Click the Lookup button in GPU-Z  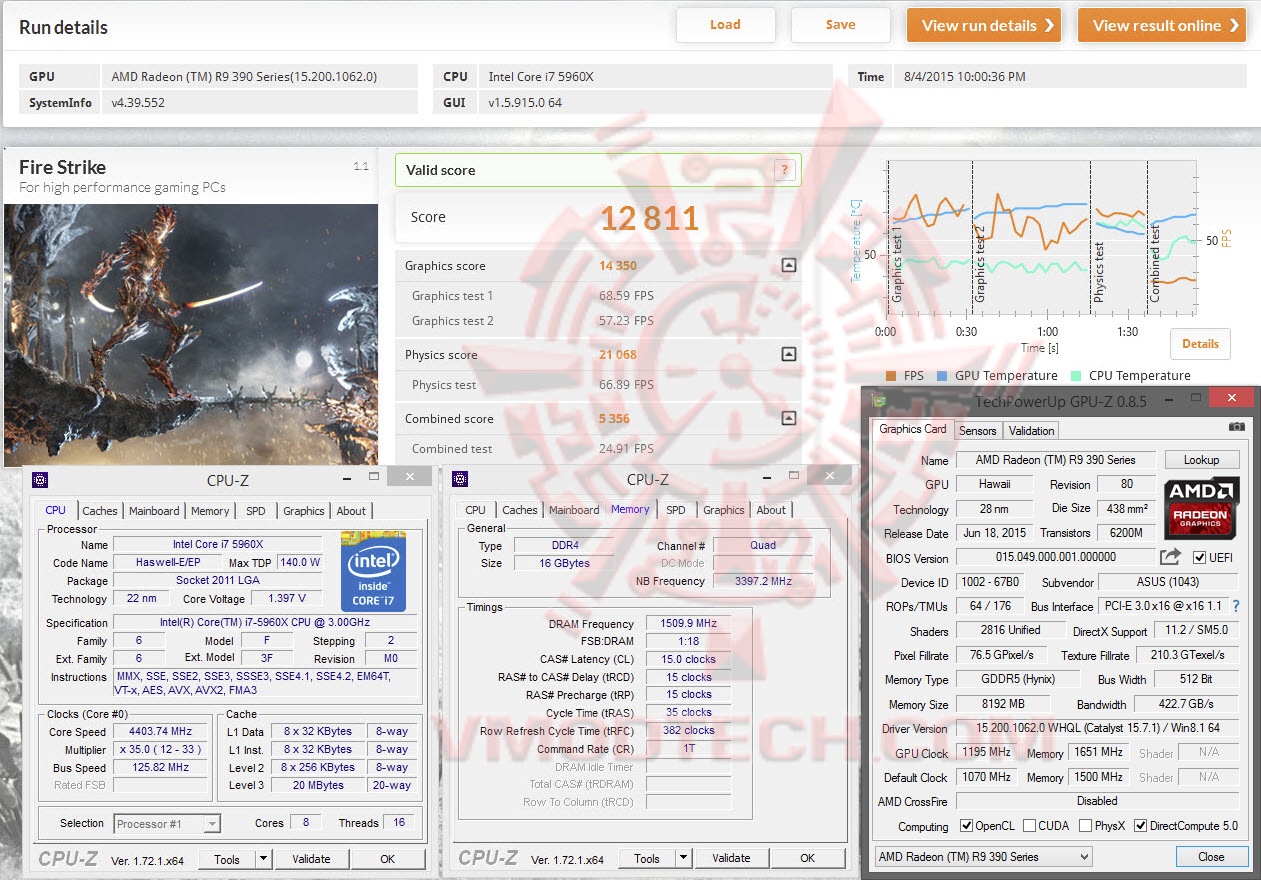point(1201,460)
